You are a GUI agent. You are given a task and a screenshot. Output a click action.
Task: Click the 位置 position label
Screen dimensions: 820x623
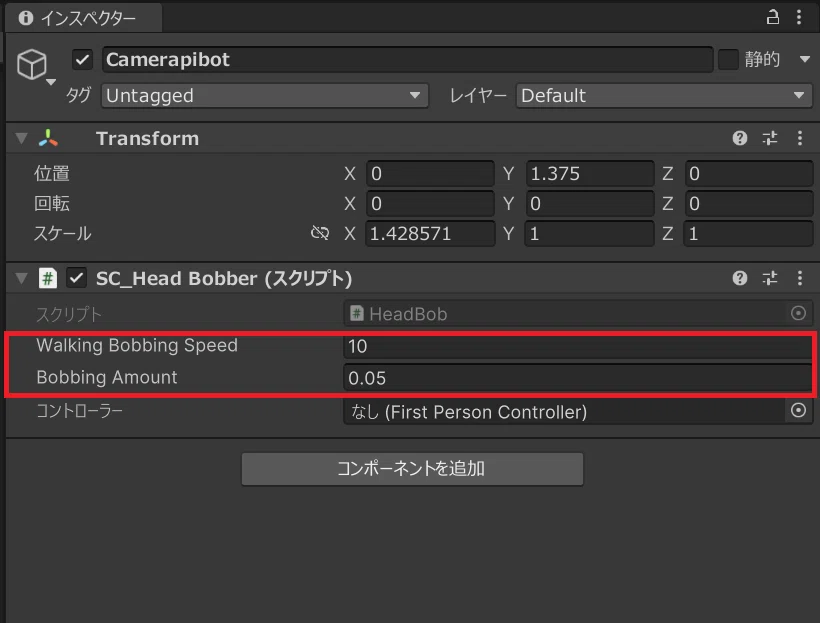coord(52,173)
